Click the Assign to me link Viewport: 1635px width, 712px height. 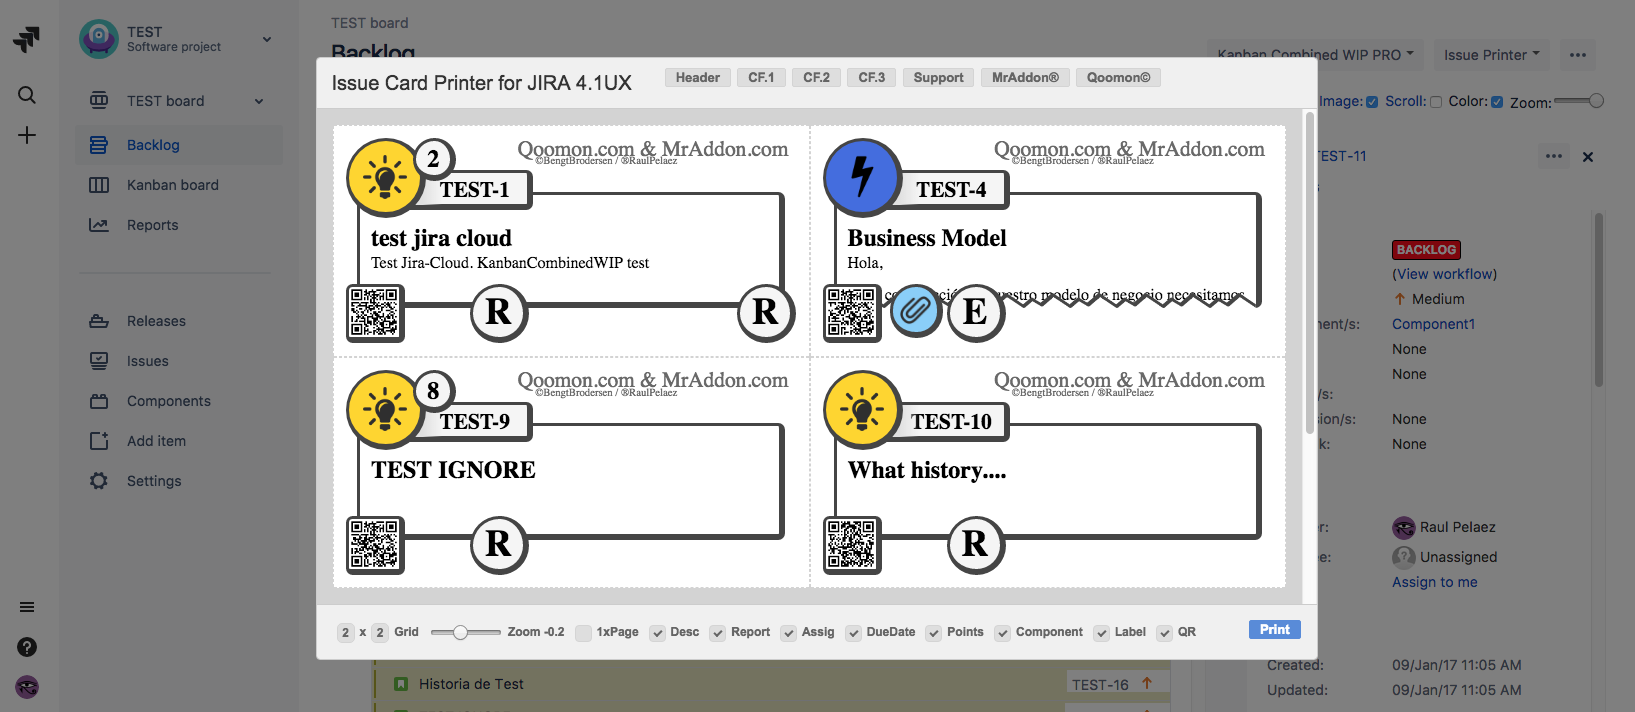point(1434,582)
